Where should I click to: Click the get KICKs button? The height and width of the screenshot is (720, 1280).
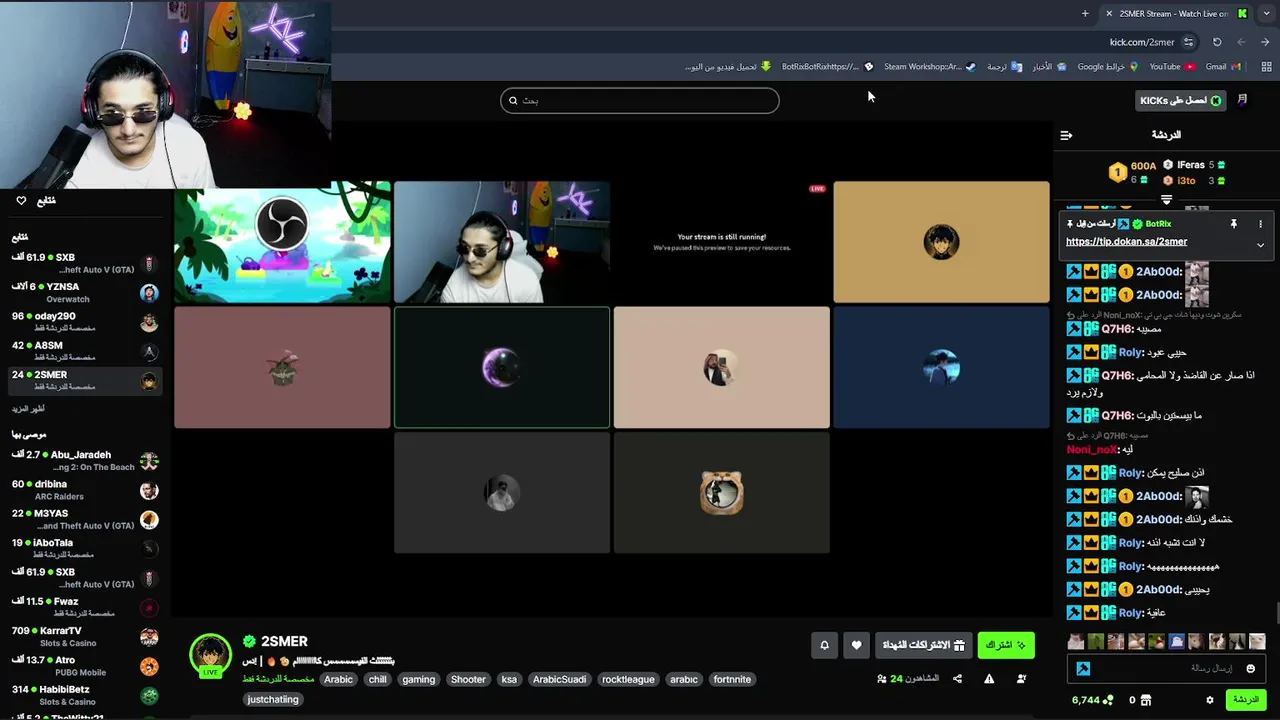click(x=1181, y=100)
